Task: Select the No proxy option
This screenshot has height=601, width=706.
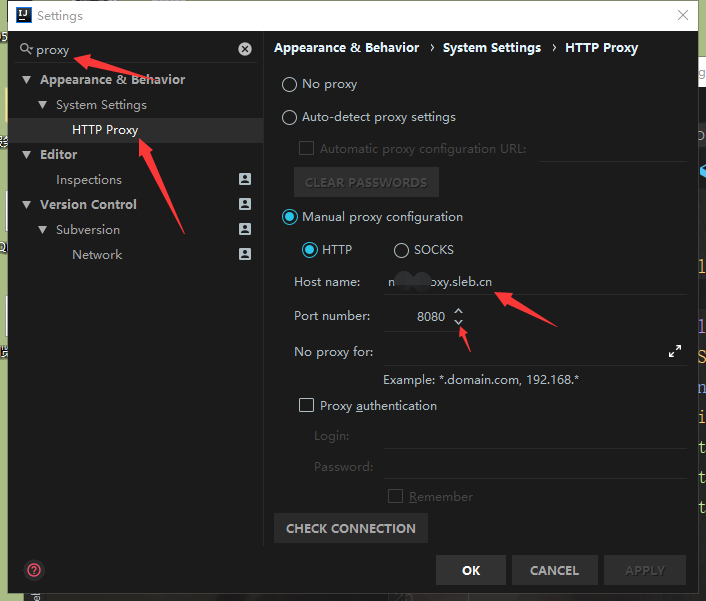Action: click(289, 84)
